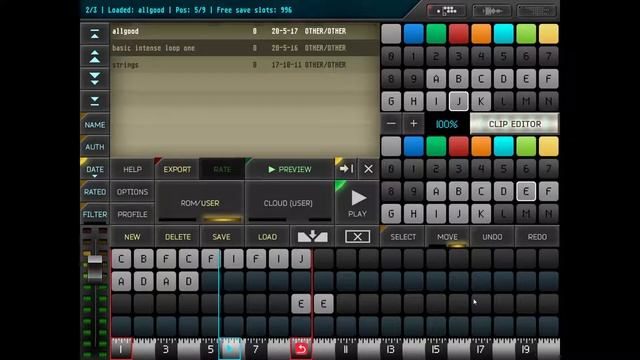This screenshot has width=640, height=360.
Task: Click SAVE
Action: pos(221,237)
